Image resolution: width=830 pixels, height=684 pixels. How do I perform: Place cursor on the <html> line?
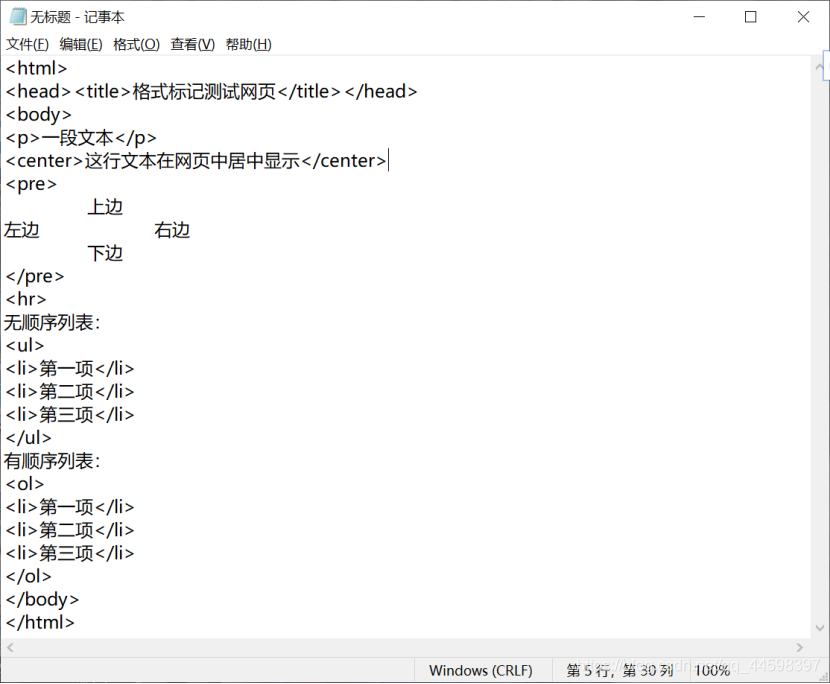pos(36,68)
